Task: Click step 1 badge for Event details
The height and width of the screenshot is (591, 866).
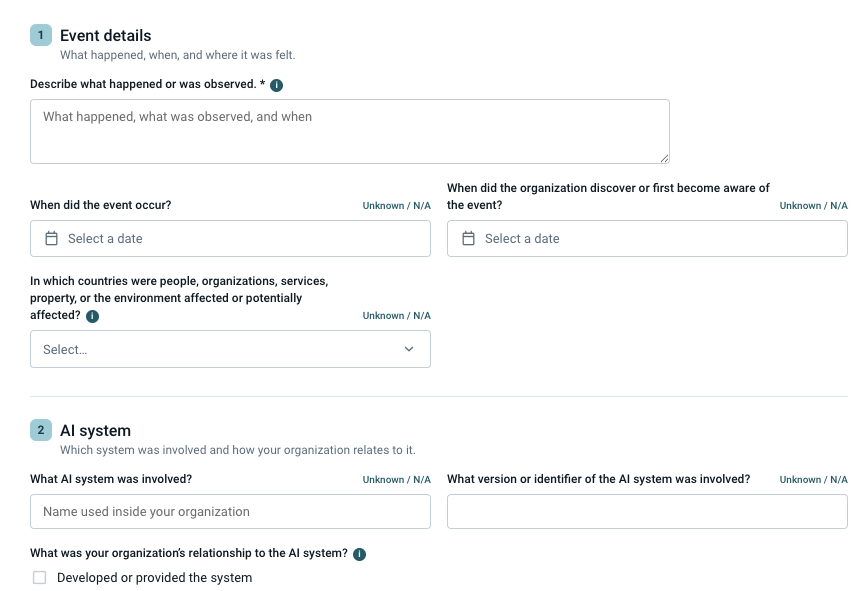Action: pos(41,35)
